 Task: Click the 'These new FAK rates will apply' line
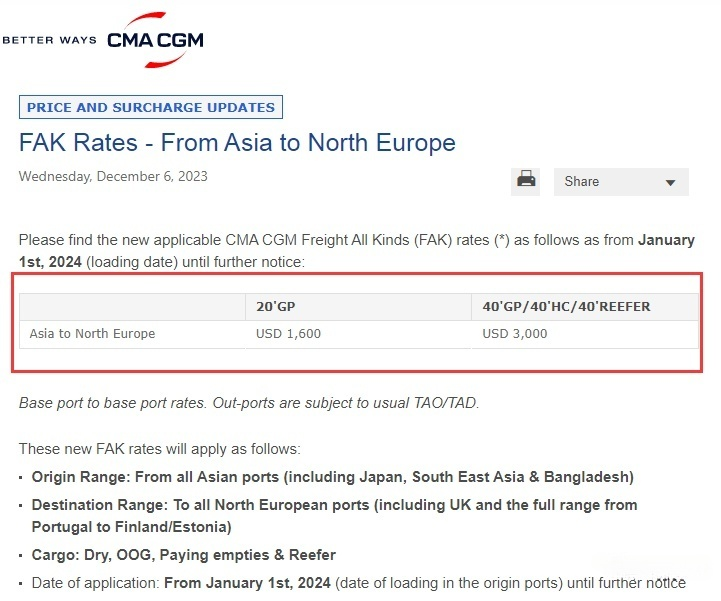click(x=160, y=449)
